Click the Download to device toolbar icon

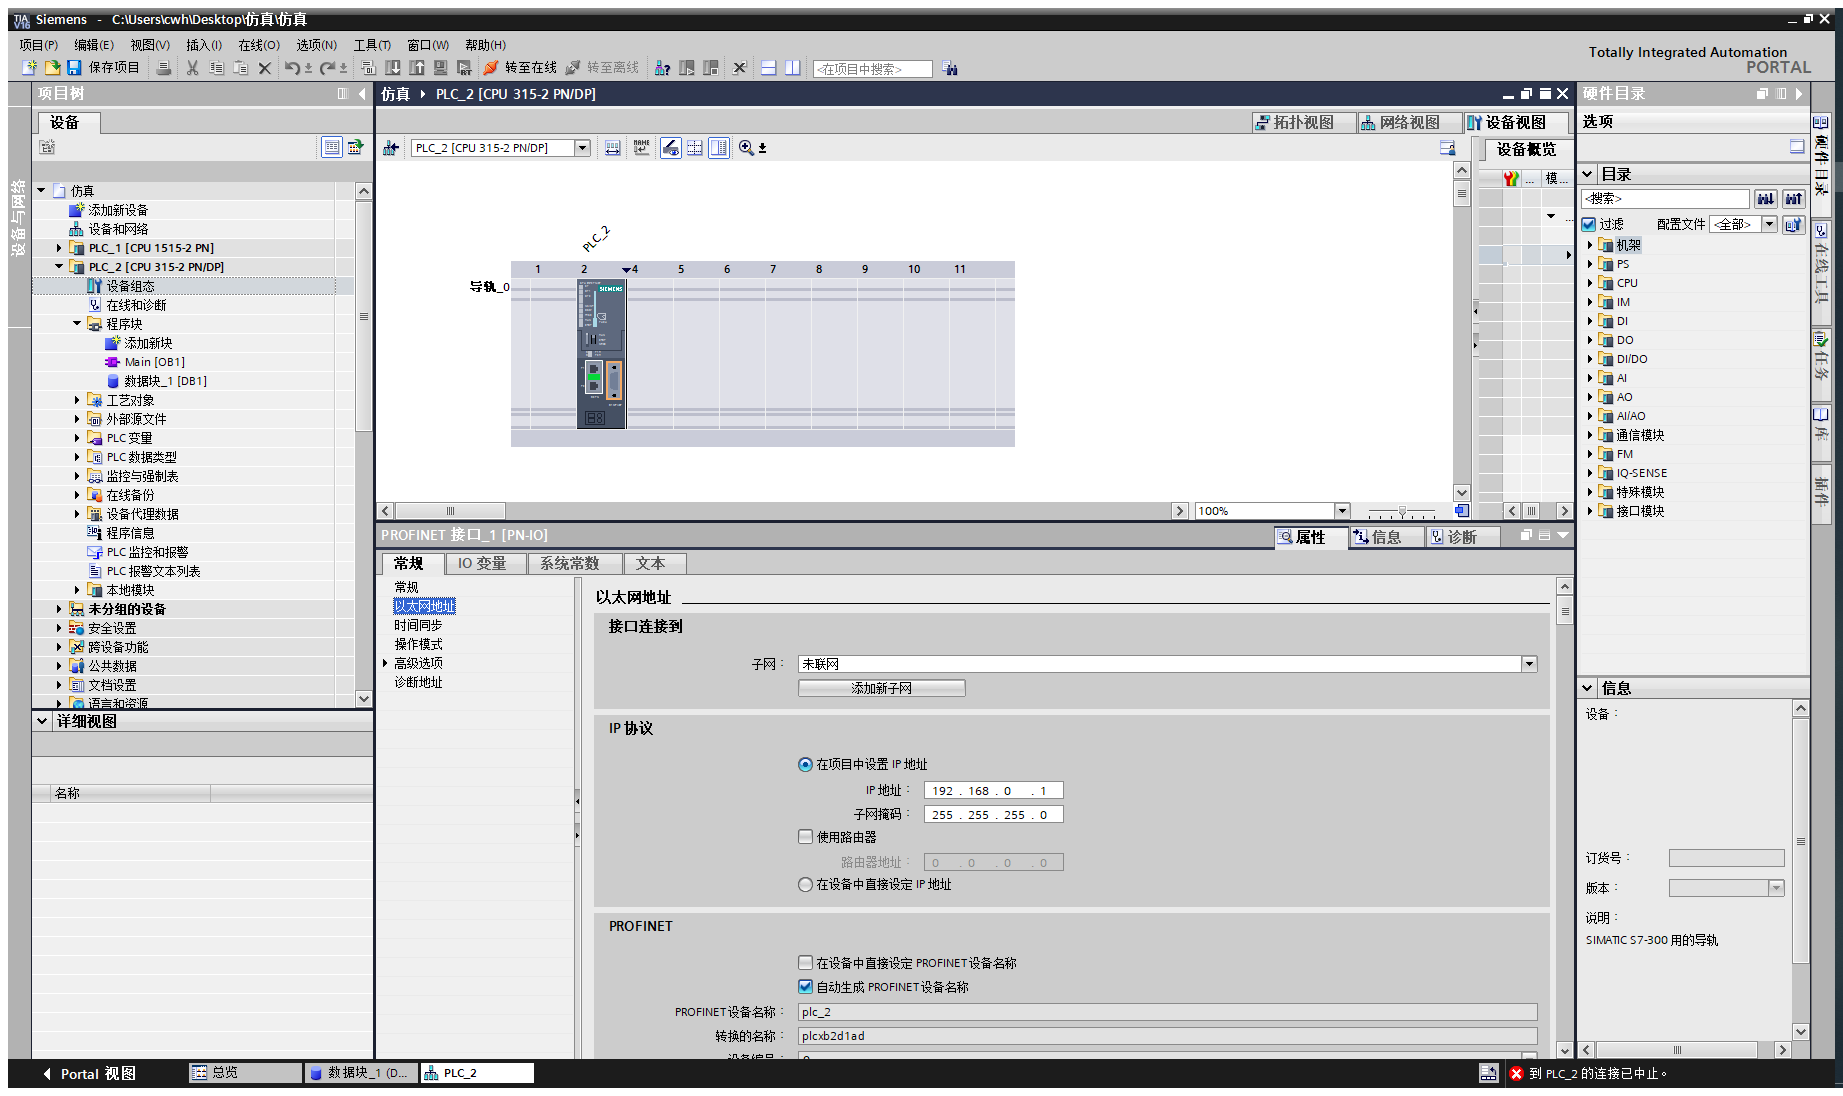[x=393, y=68]
